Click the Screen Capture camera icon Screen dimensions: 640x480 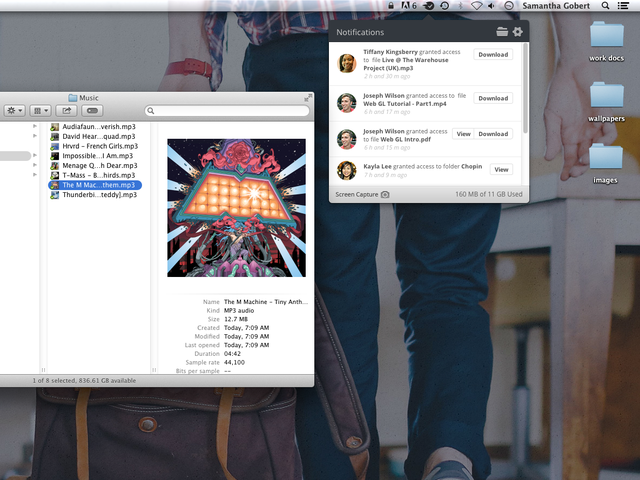[x=385, y=194]
